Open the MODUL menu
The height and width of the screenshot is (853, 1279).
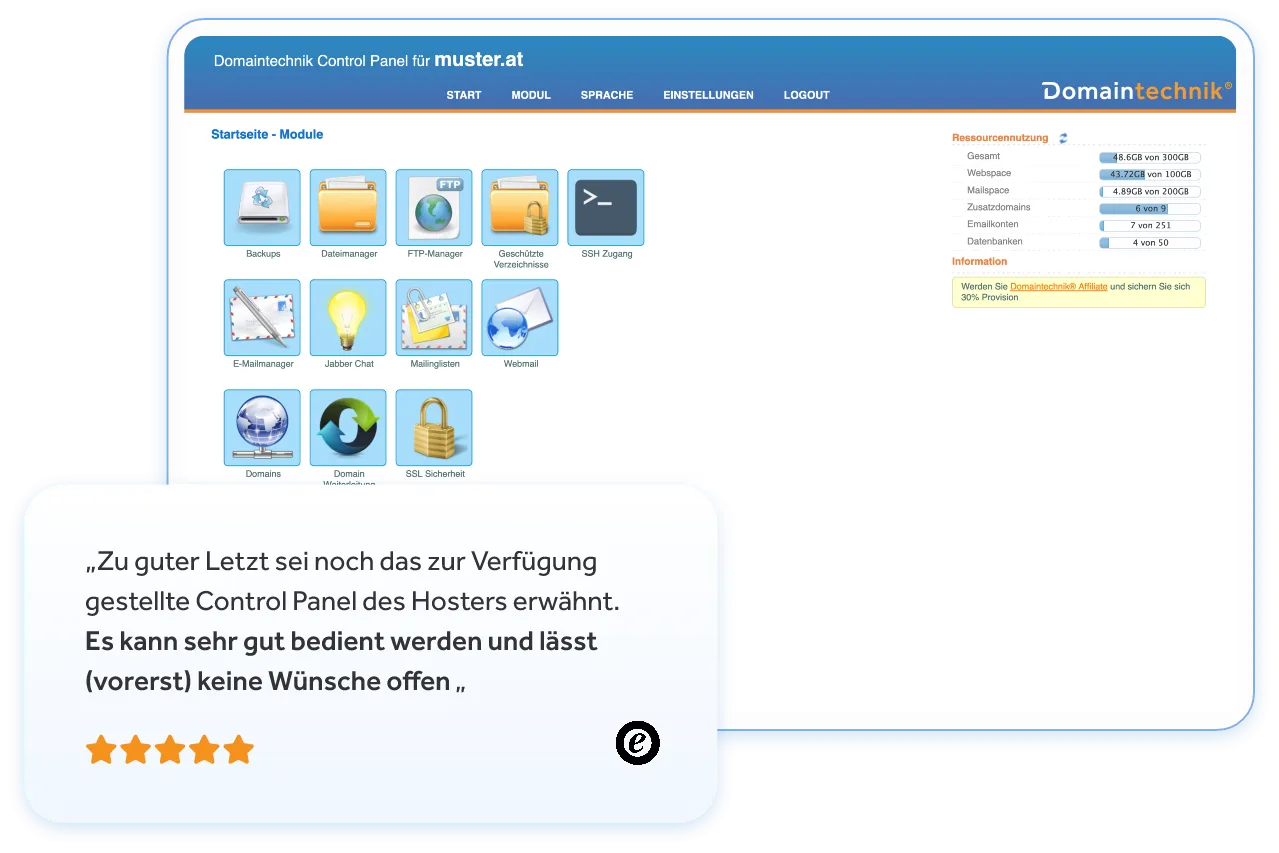click(531, 95)
